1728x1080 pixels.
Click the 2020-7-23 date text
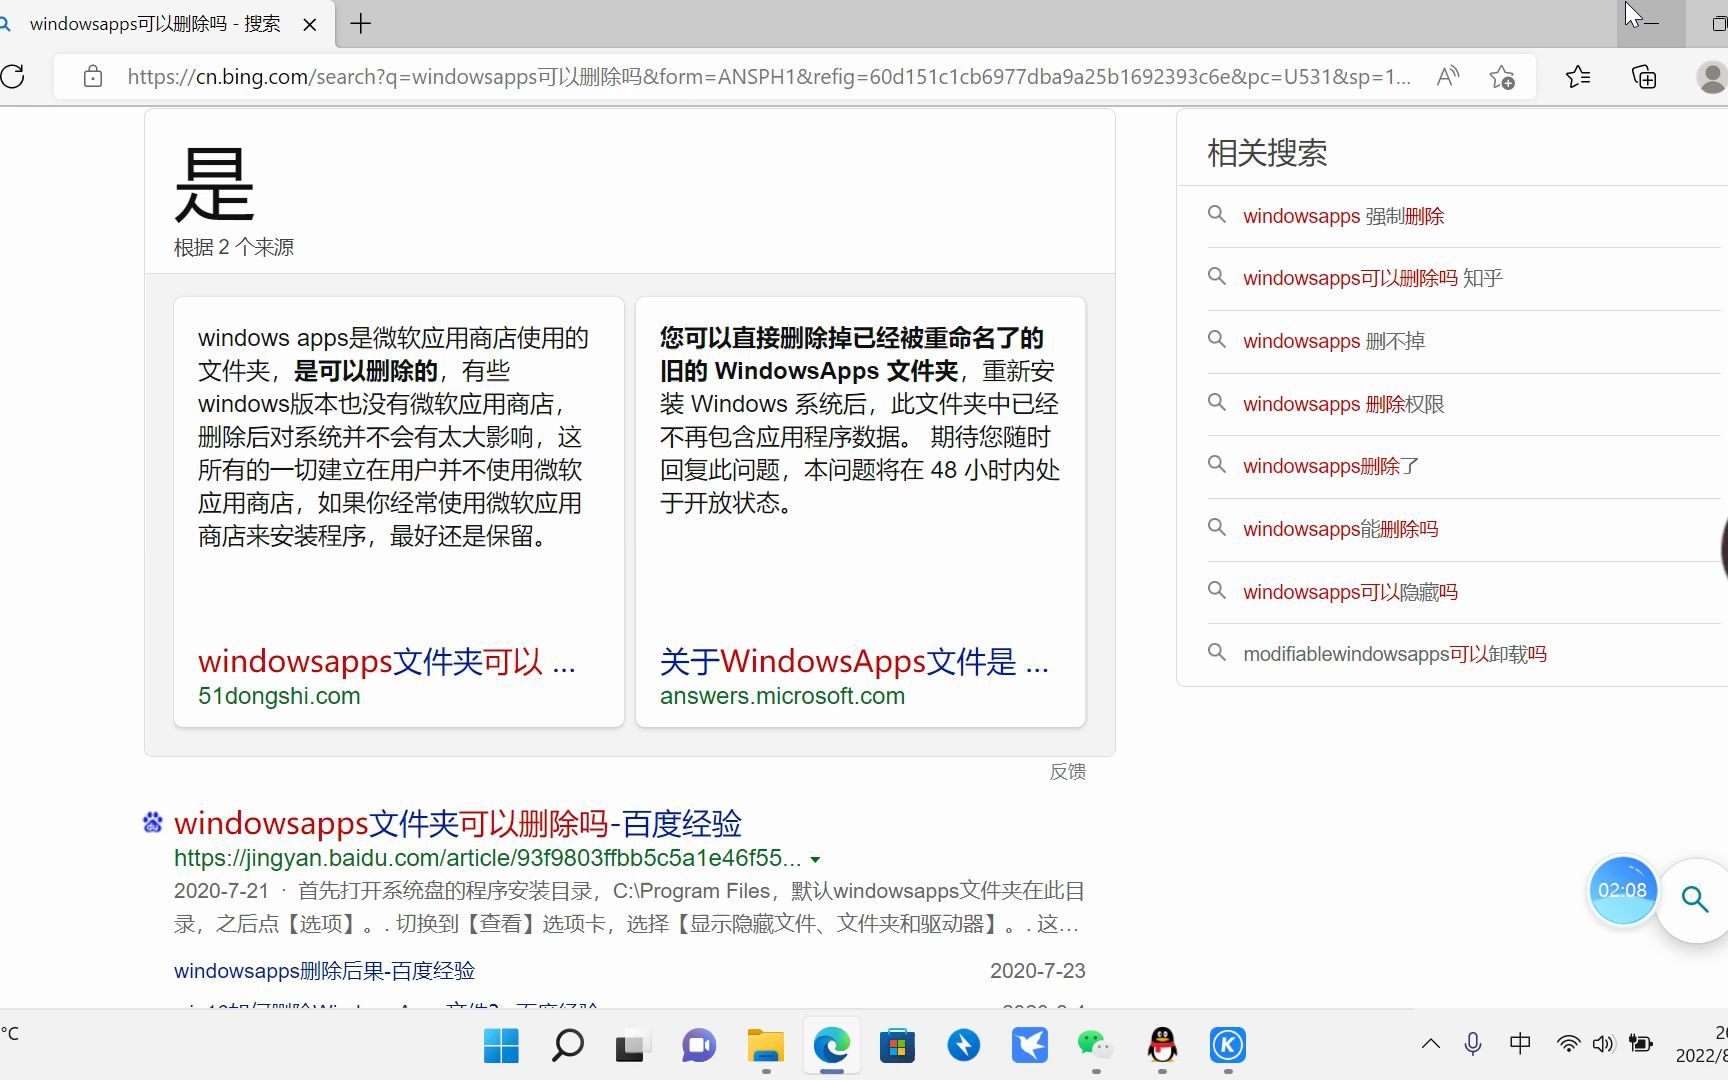tap(1037, 970)
